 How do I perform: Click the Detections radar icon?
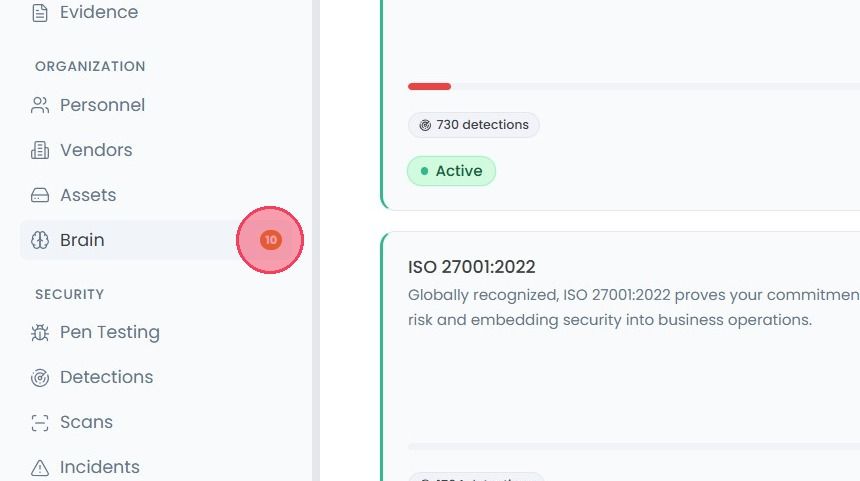[40, 377]
